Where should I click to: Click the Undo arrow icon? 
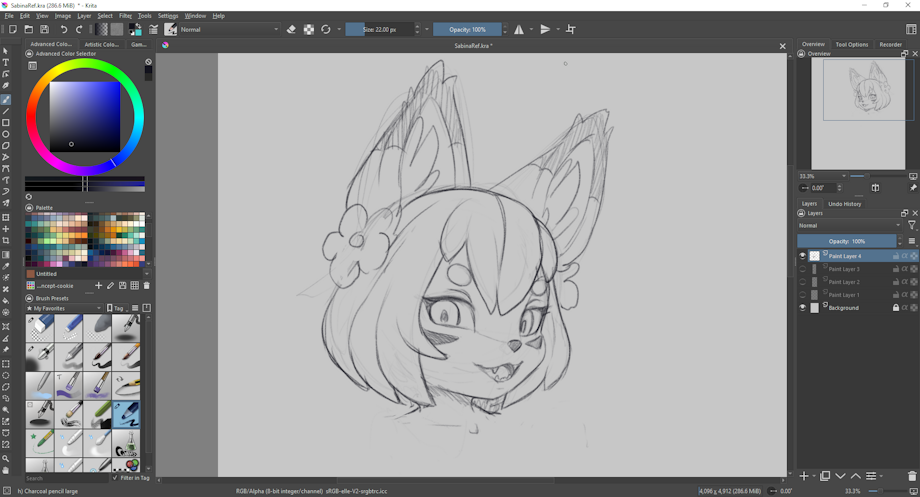[x=64, y=30]
